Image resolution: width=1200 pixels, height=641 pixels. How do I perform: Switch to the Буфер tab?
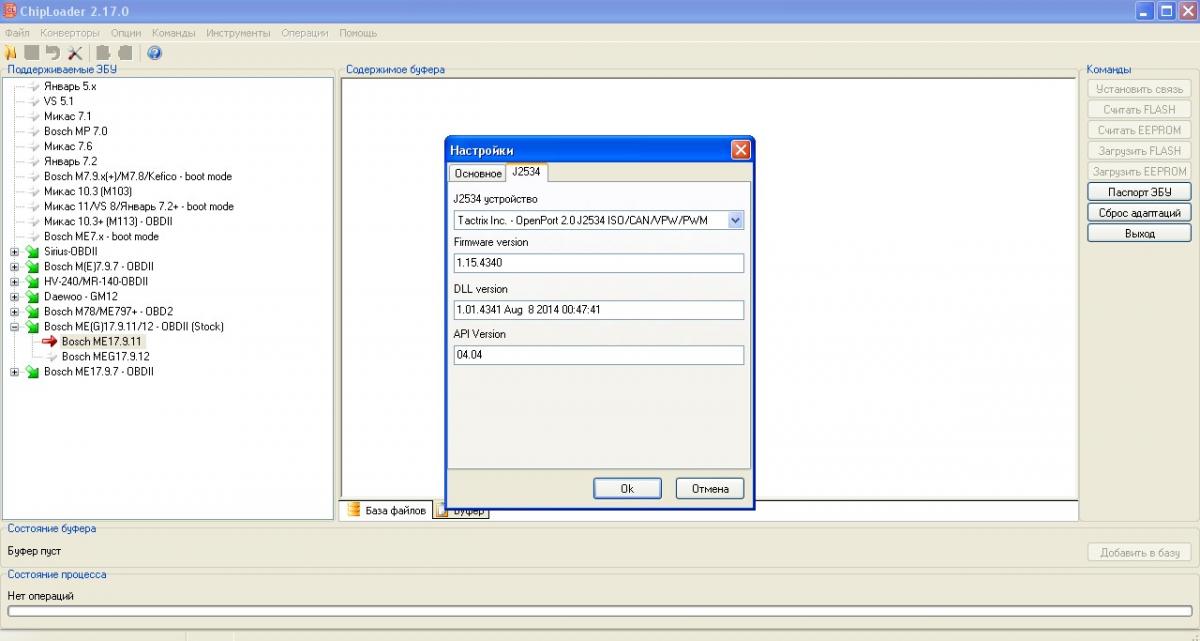pyautogui.click(x=461, y=510)
